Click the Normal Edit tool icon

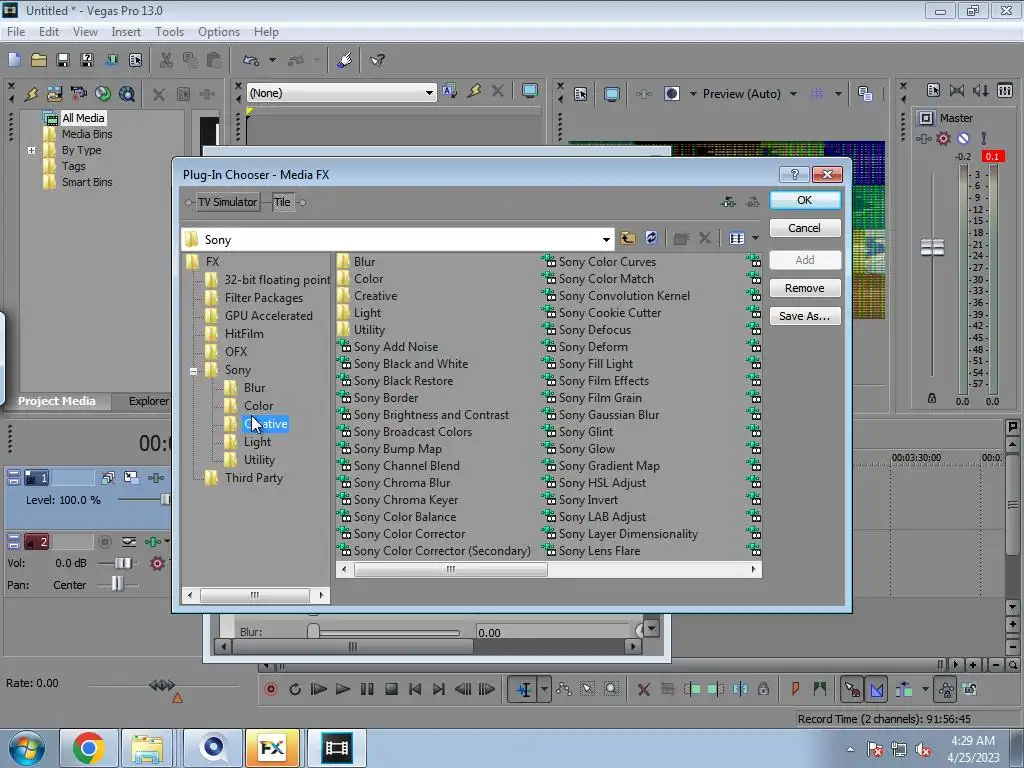click(523, 689)
